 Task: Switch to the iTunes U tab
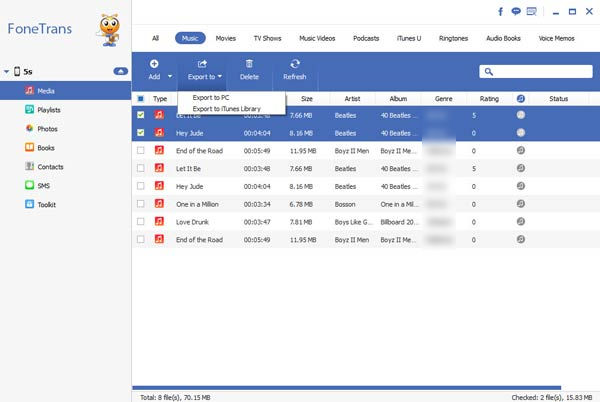pyautogui.click(x=409, y=38)
